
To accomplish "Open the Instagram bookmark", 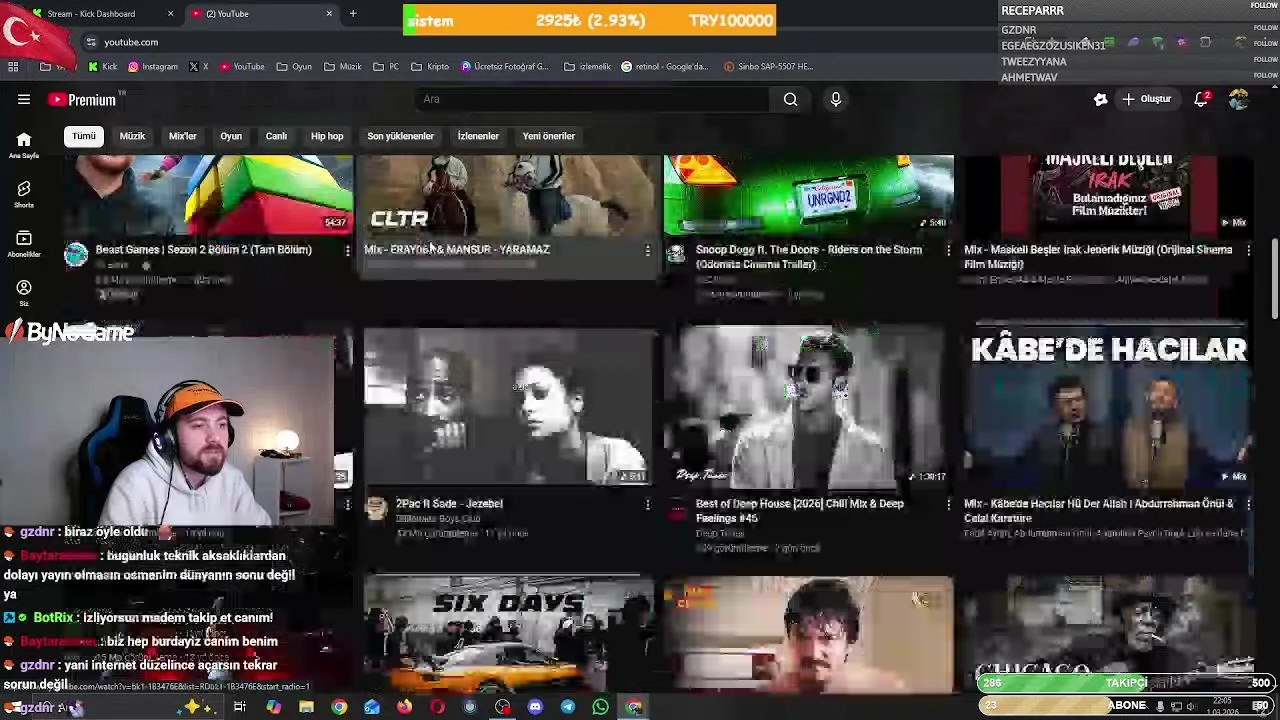I will tap(153, 66).
